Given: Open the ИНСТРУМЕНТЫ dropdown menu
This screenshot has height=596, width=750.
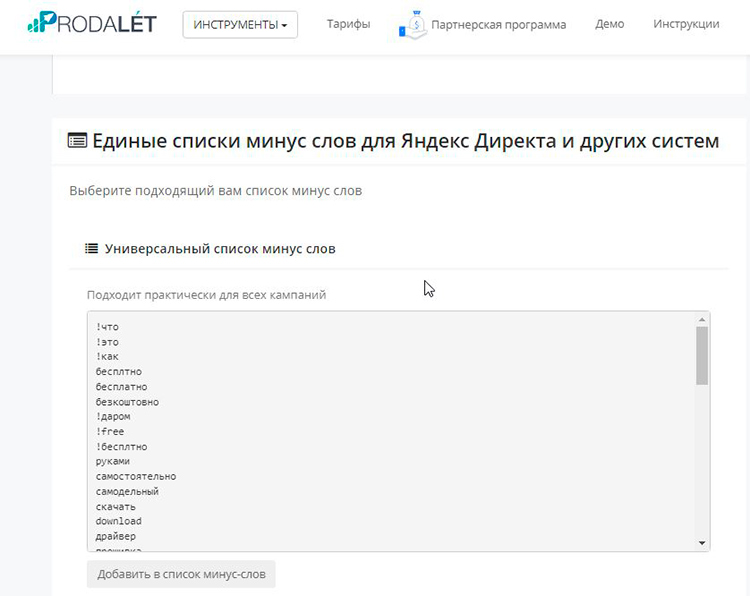Looking at the screenshot, I should [240, 24].
